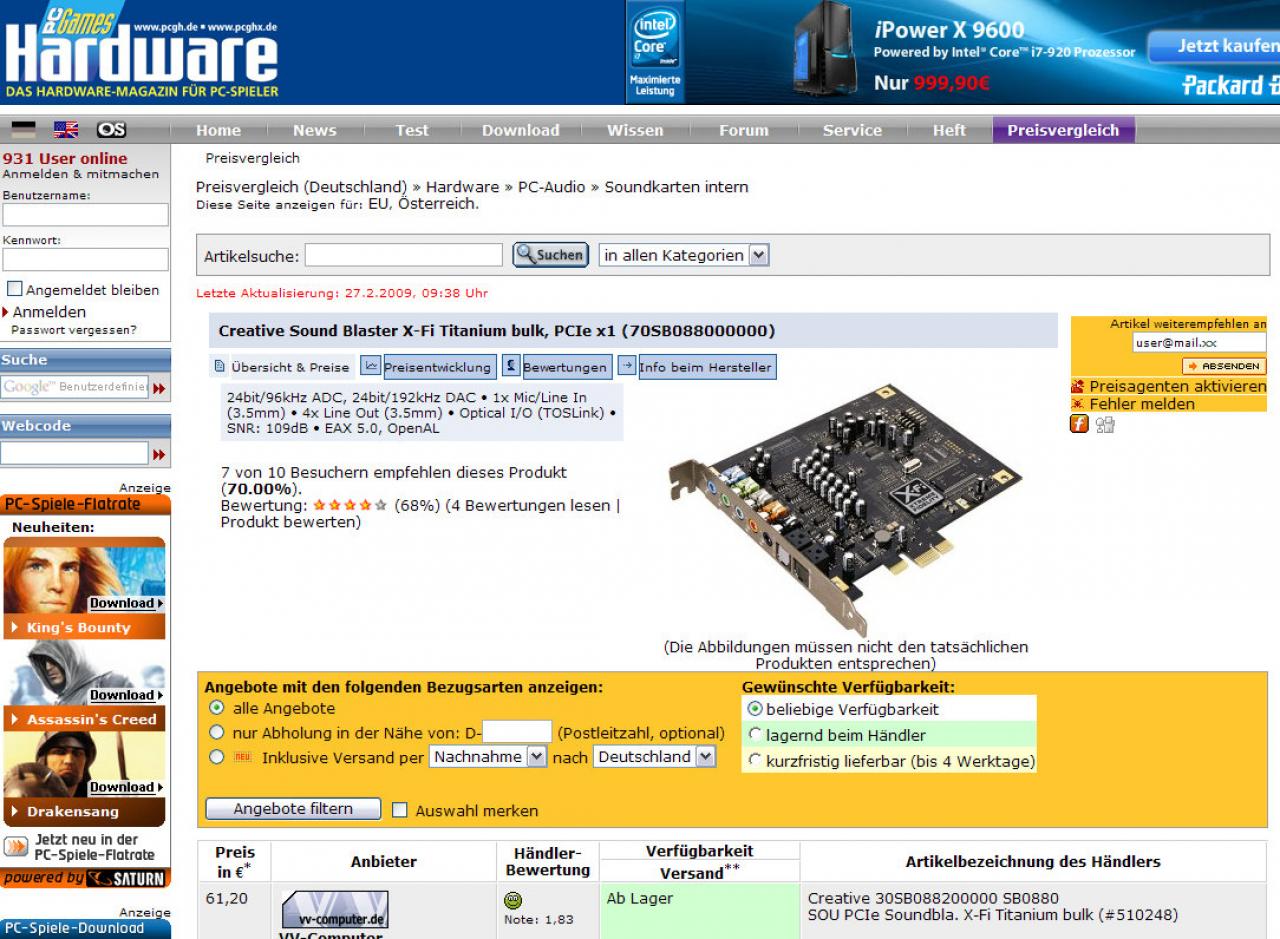1280x939 pixels.
Task: Click the Anmelden login link
Action: [49, 312]
